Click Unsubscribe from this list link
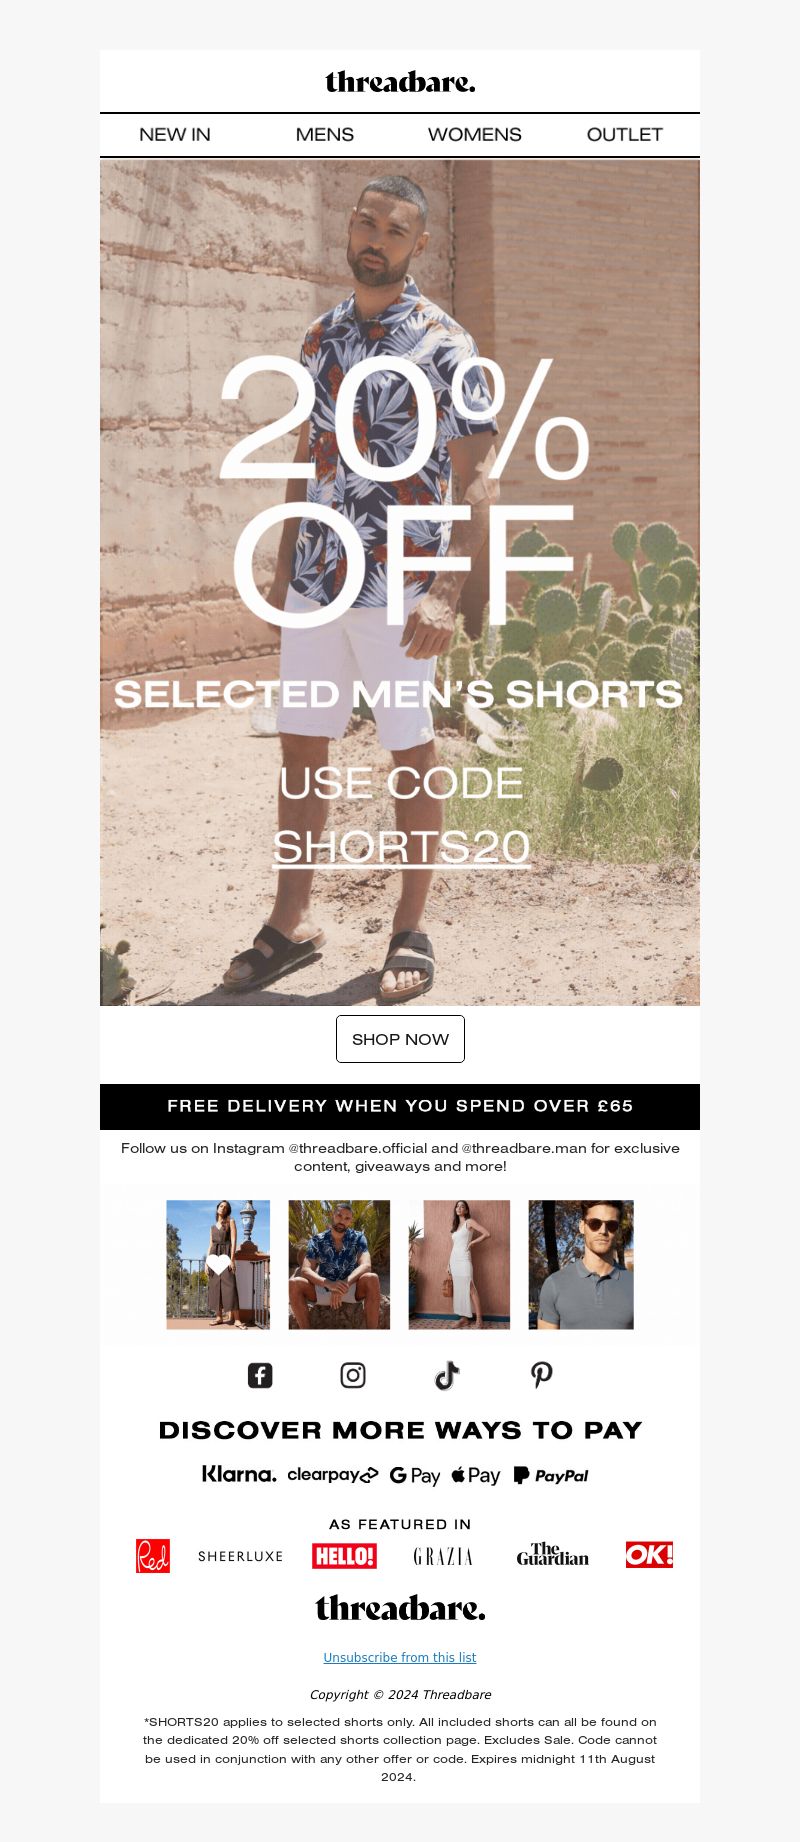The width and height of the screenshot is (800, 1842). pyautogui.click(x=400, y=1657)
